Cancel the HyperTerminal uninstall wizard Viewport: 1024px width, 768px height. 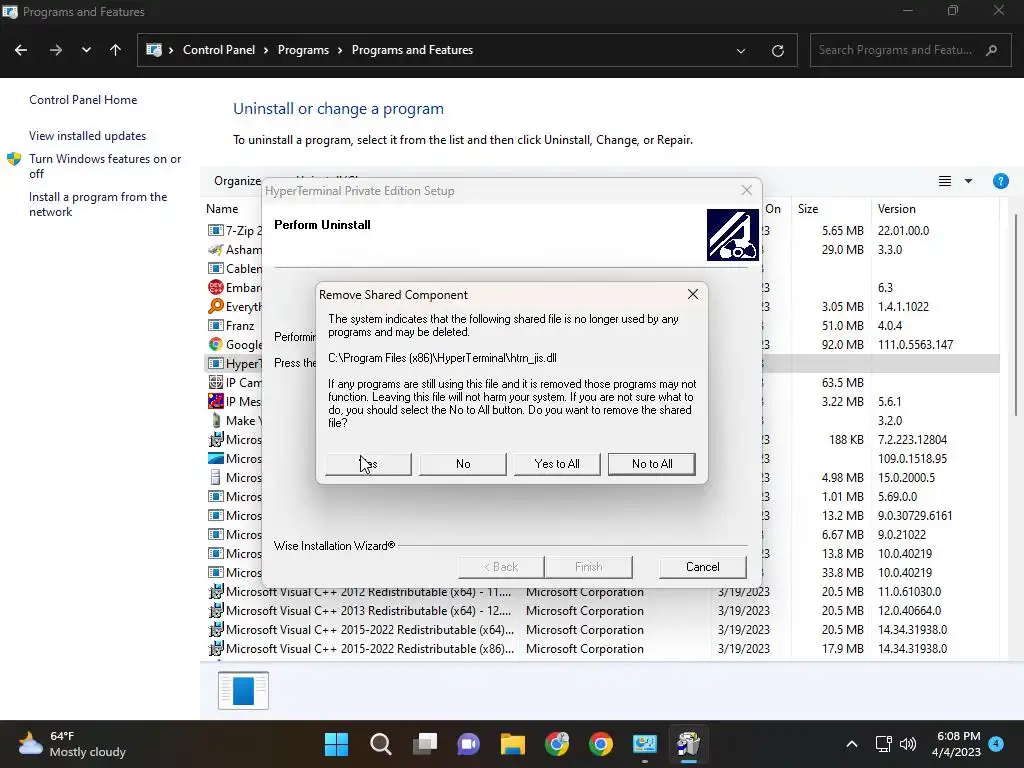(702, 567)
